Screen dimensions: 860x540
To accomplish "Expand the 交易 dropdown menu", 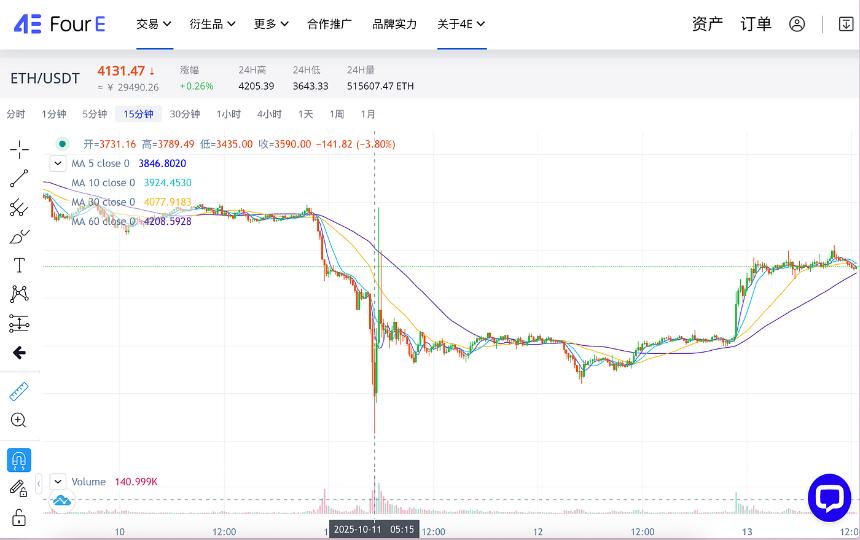I will click(153, 24).
